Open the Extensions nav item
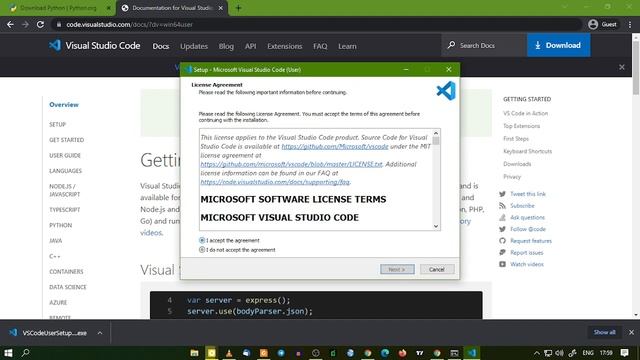This screenshot has width=640, height=360. (x=284, y=46)
